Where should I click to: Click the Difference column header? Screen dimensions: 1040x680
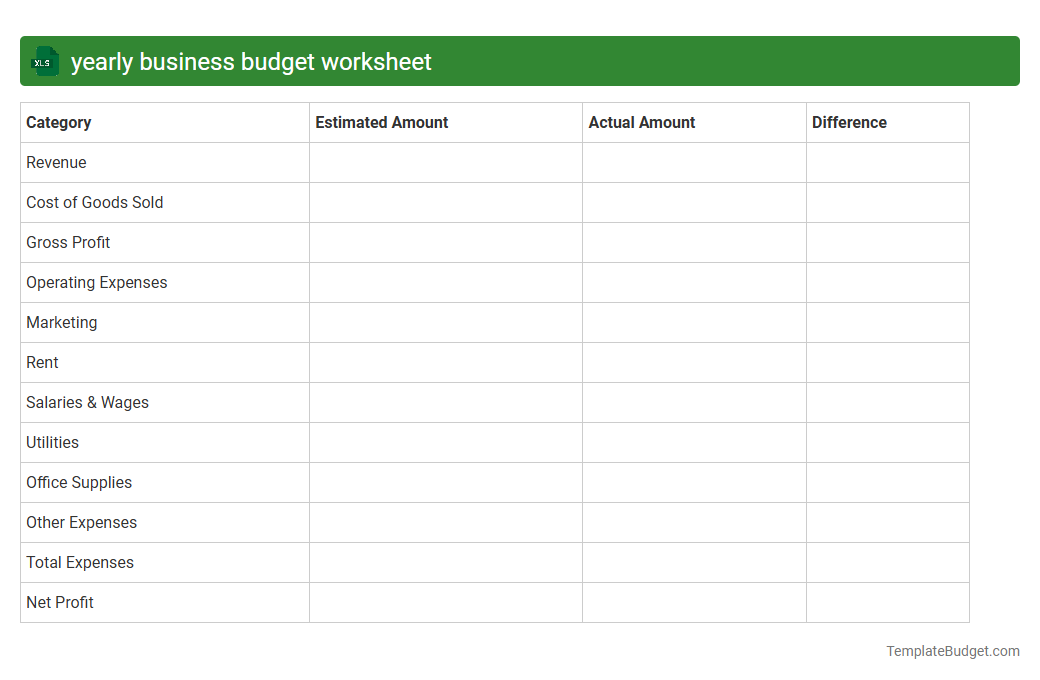849,122
